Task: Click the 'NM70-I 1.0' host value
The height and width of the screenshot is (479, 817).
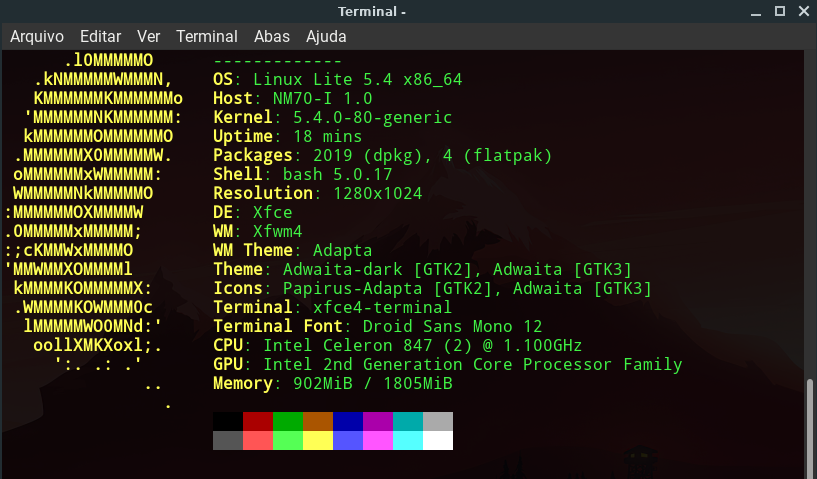Action: click(323, 99)
